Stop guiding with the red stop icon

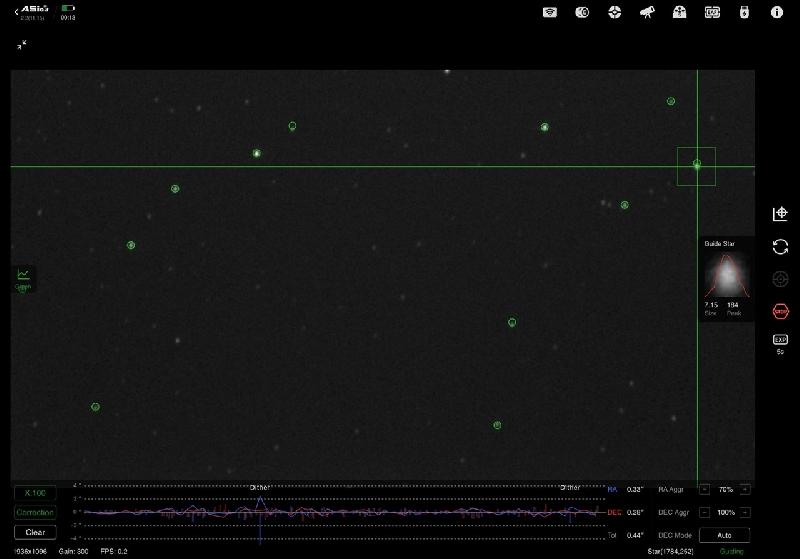point(780,311)
